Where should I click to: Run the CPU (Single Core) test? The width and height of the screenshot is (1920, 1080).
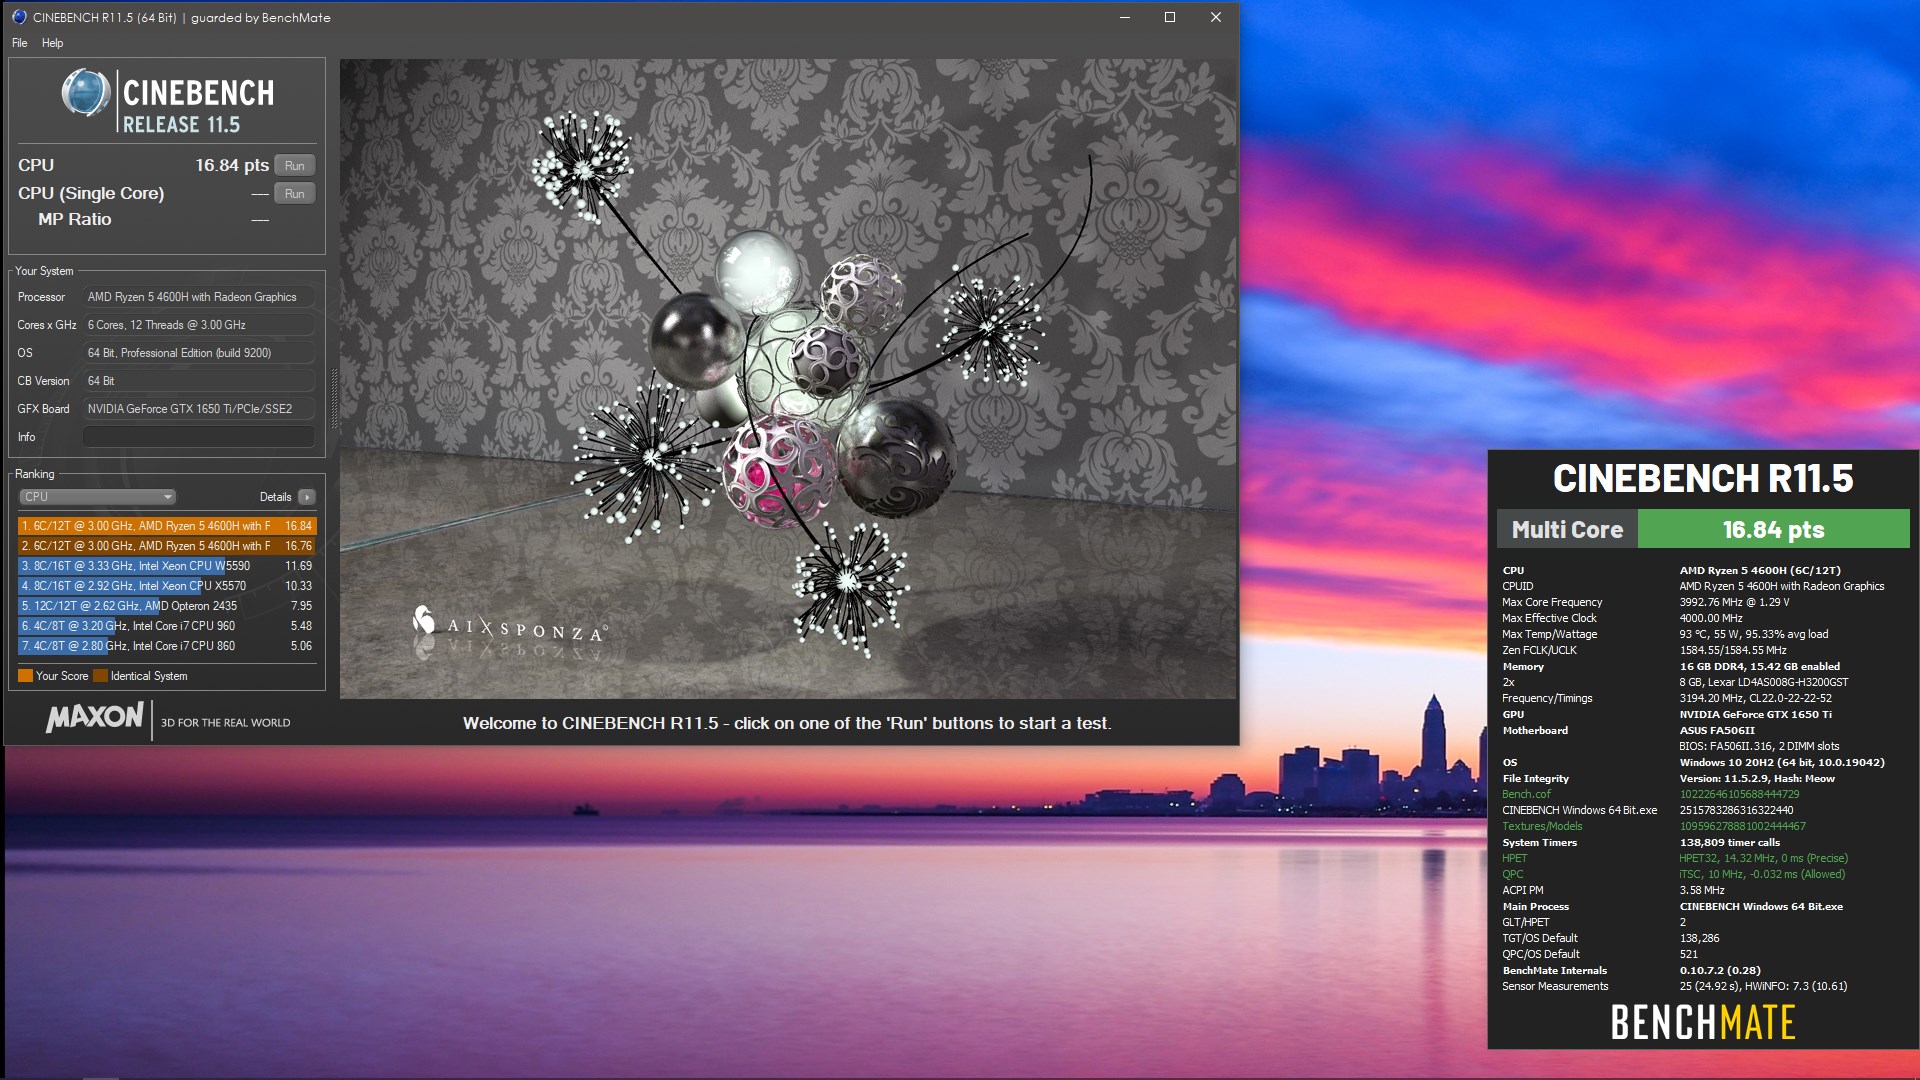[x=294, y=194]
